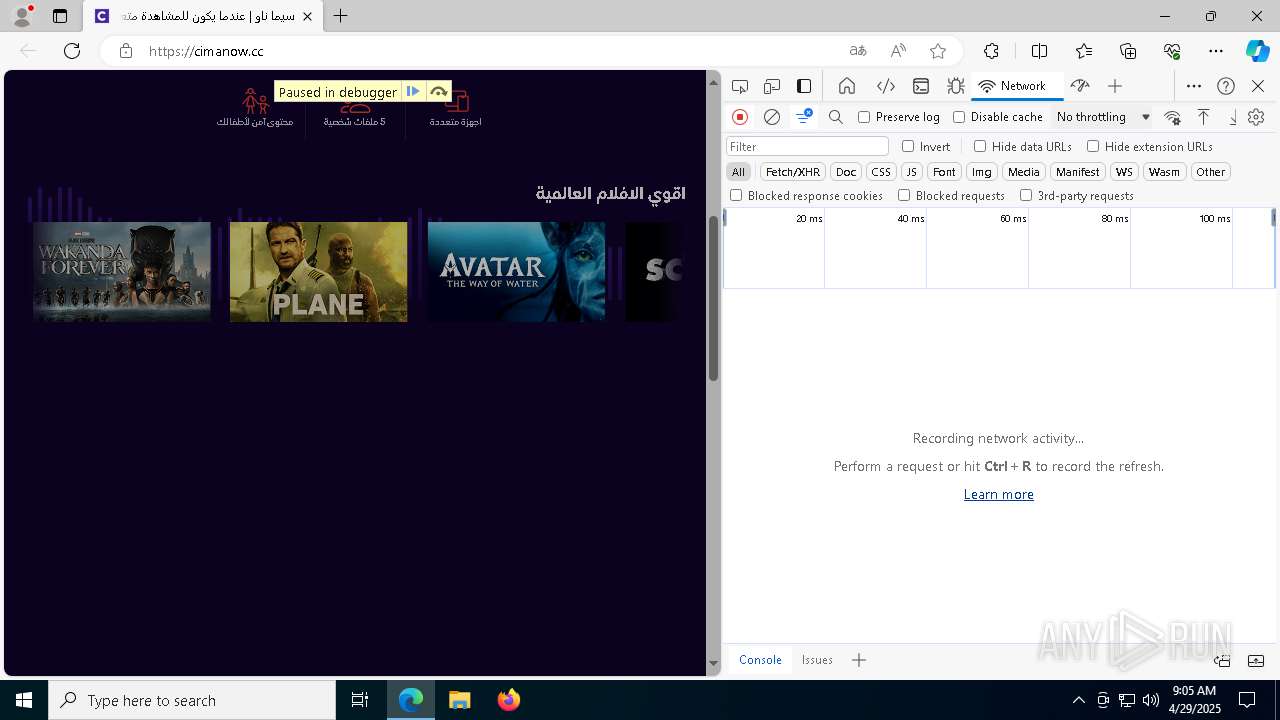Open network conditions wifi-gear icon

1173,117
